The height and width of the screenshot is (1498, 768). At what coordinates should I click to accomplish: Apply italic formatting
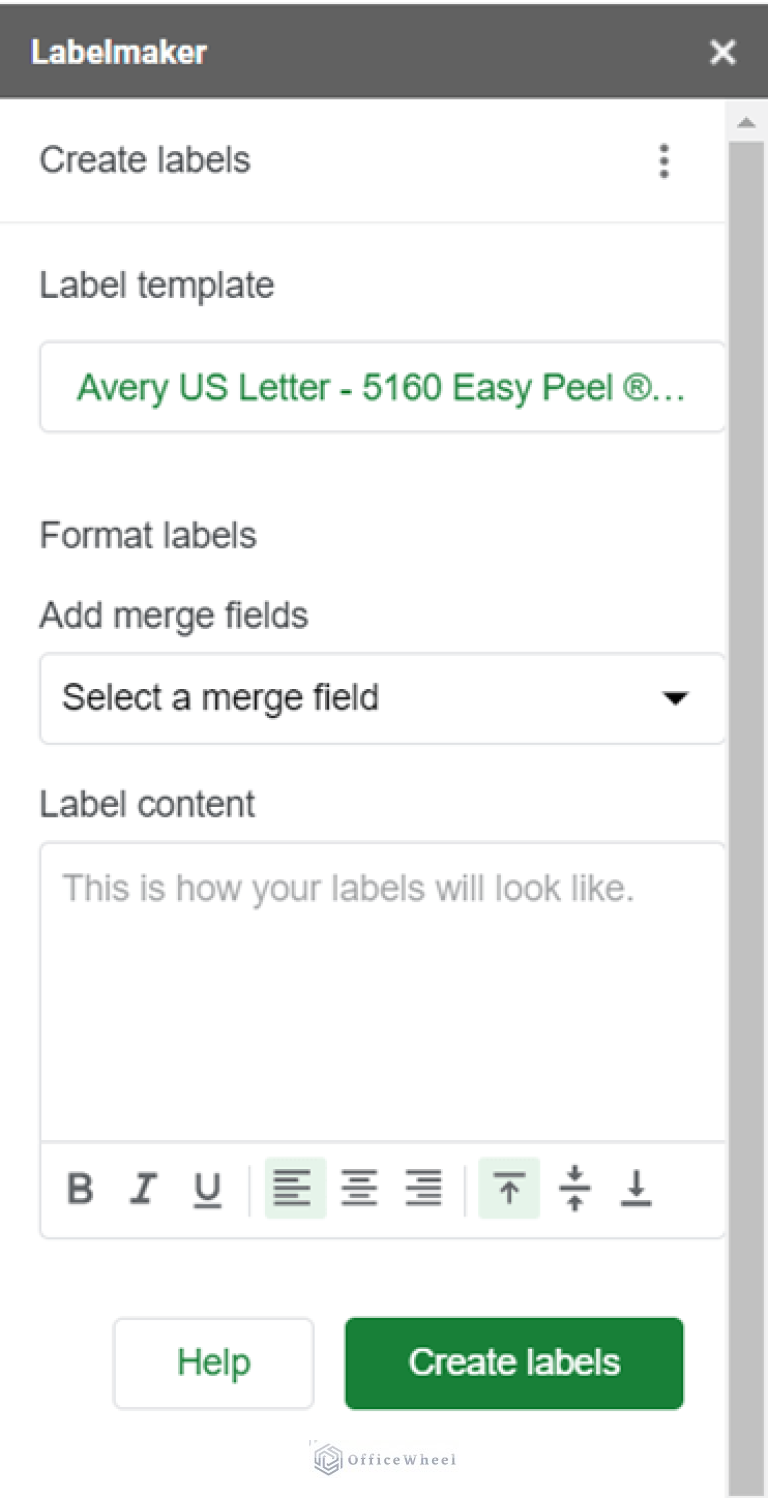[x=144, y=1188]
